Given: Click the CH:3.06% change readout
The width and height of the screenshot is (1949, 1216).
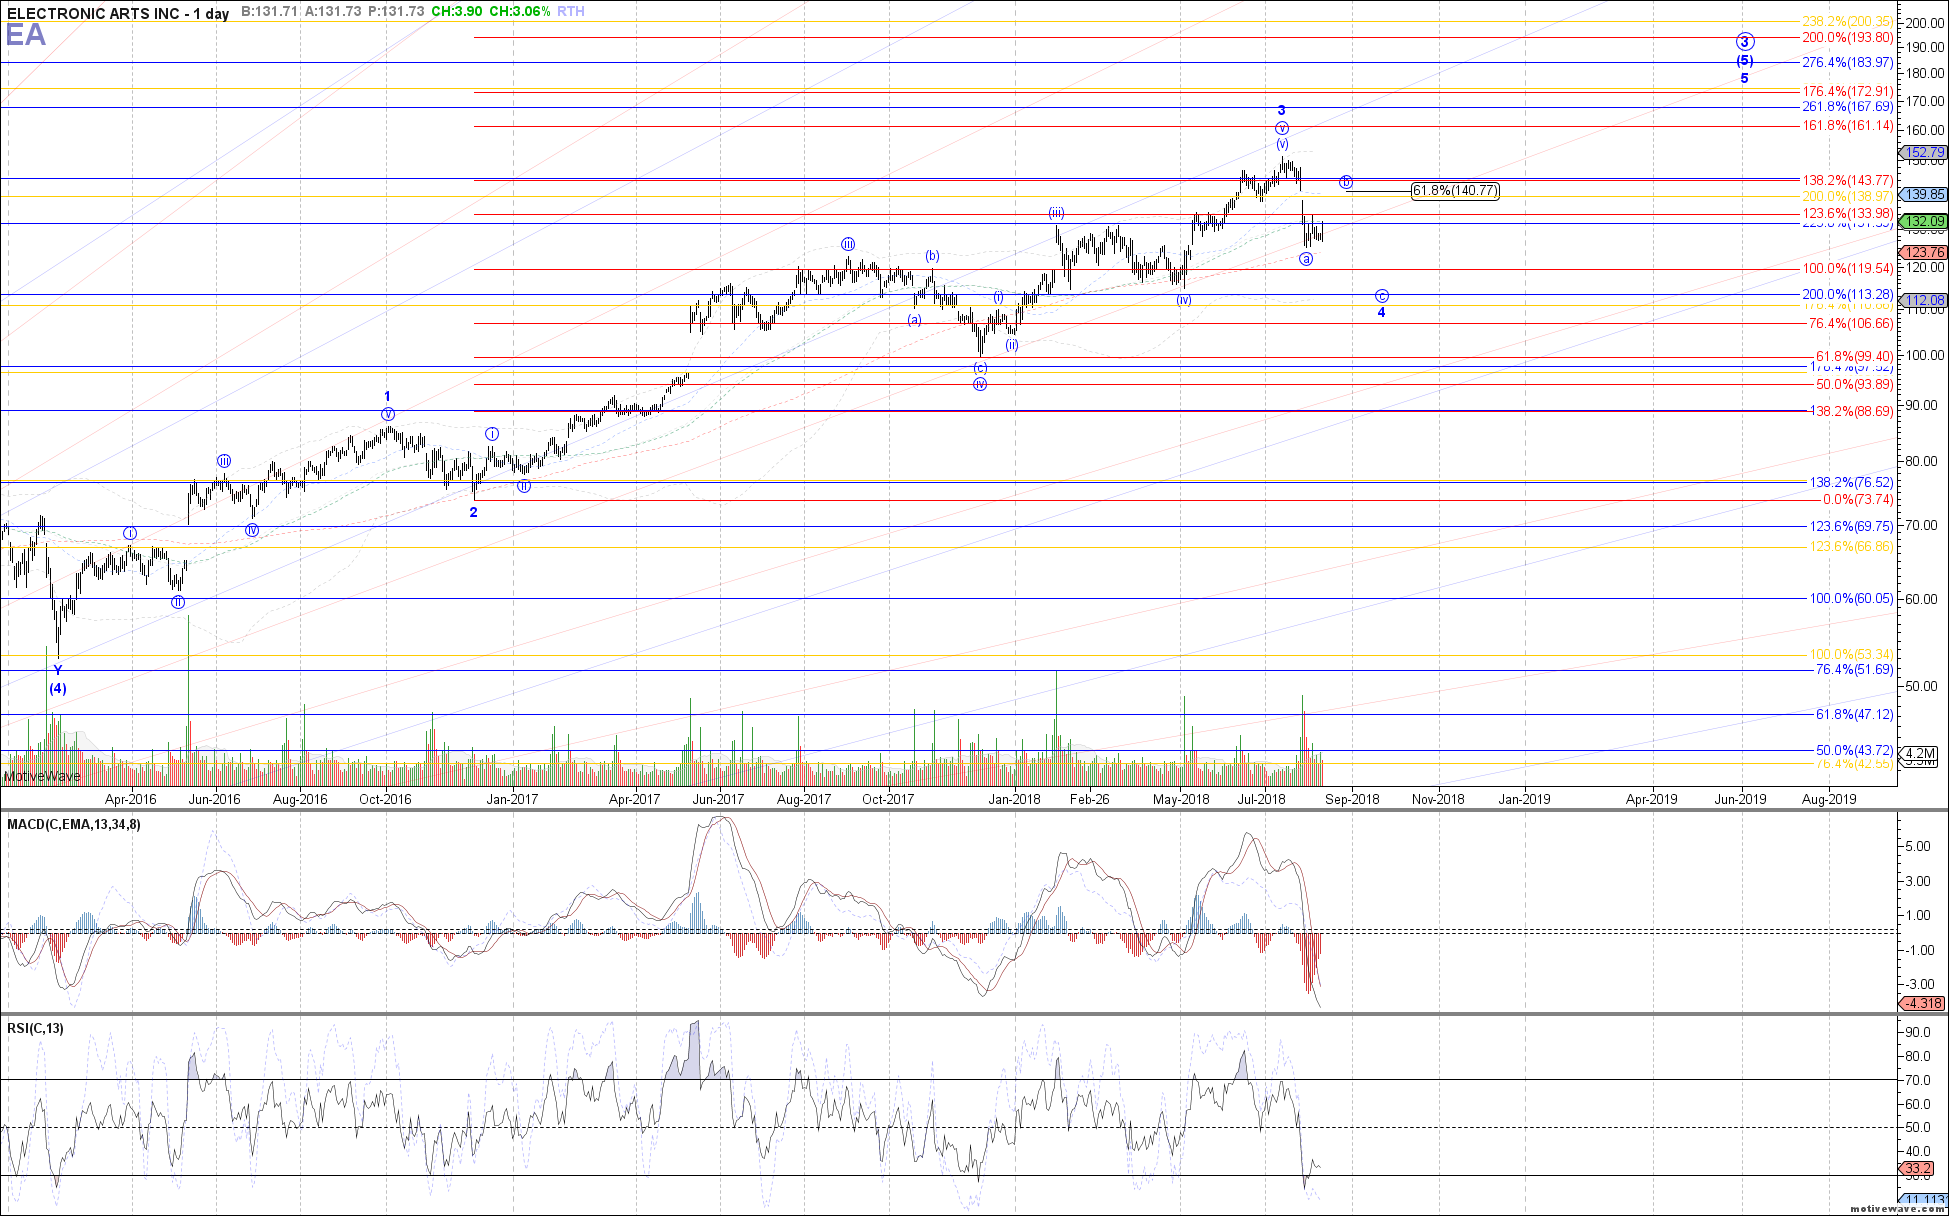Looking at the screenshot, I should 520,11.
